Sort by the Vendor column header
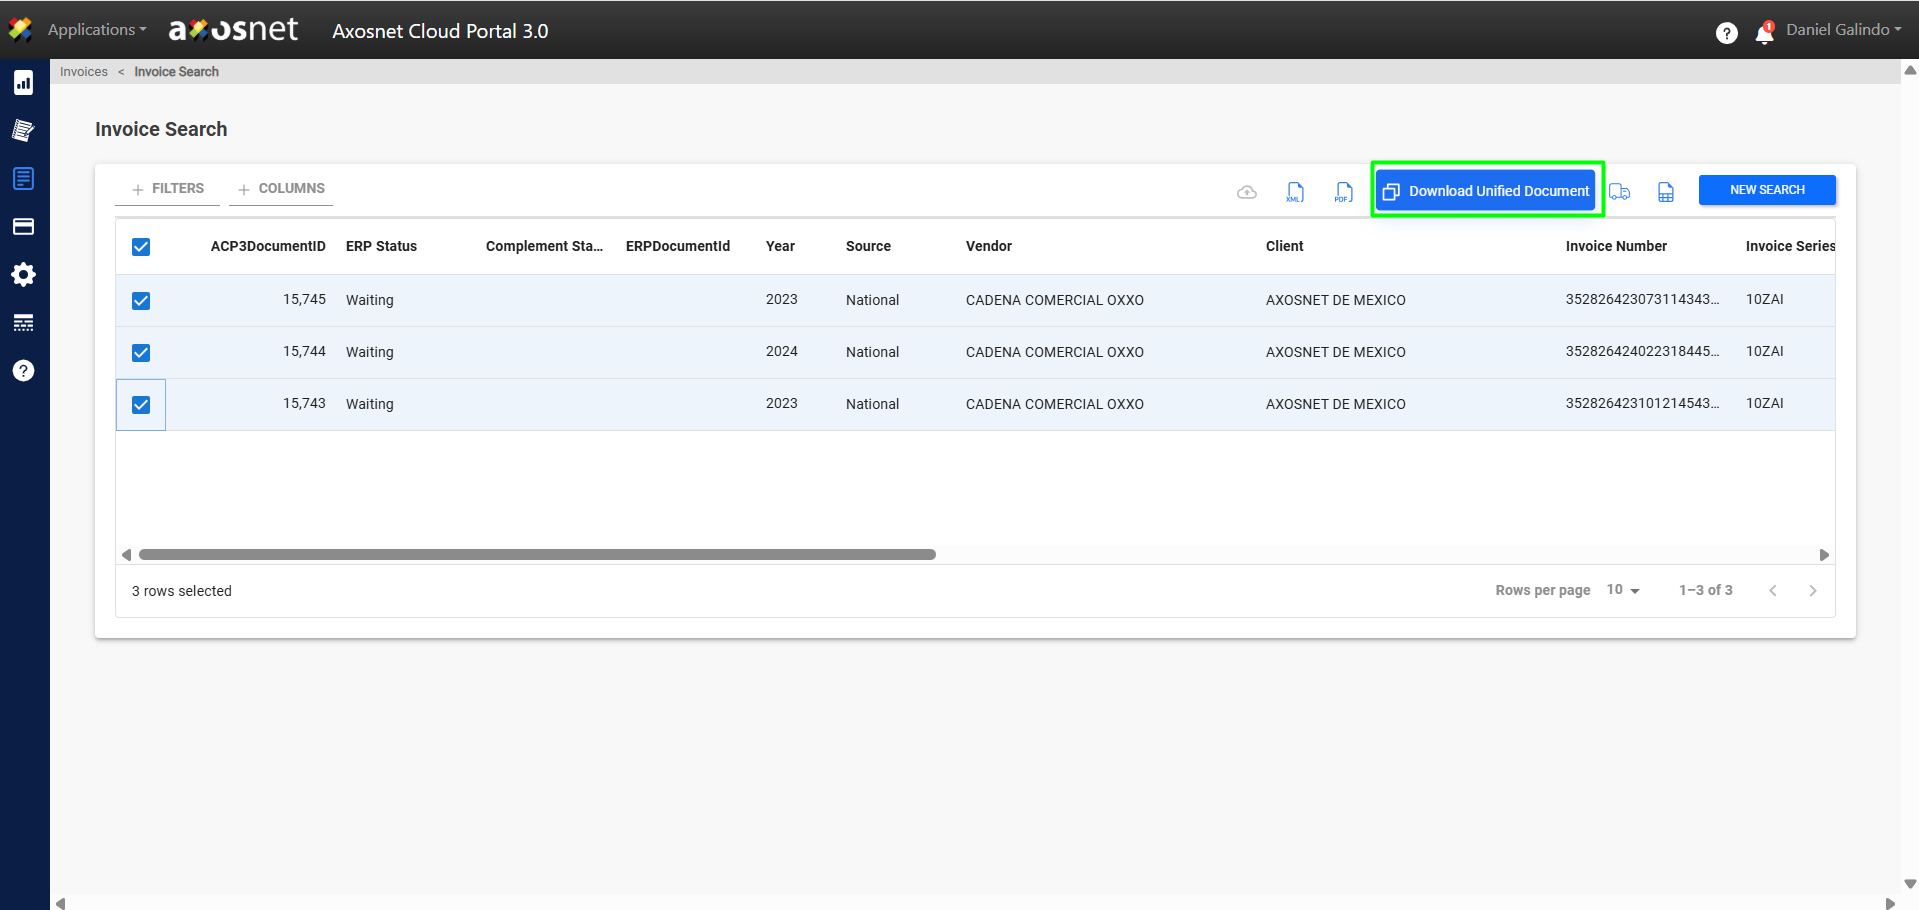 989,246
